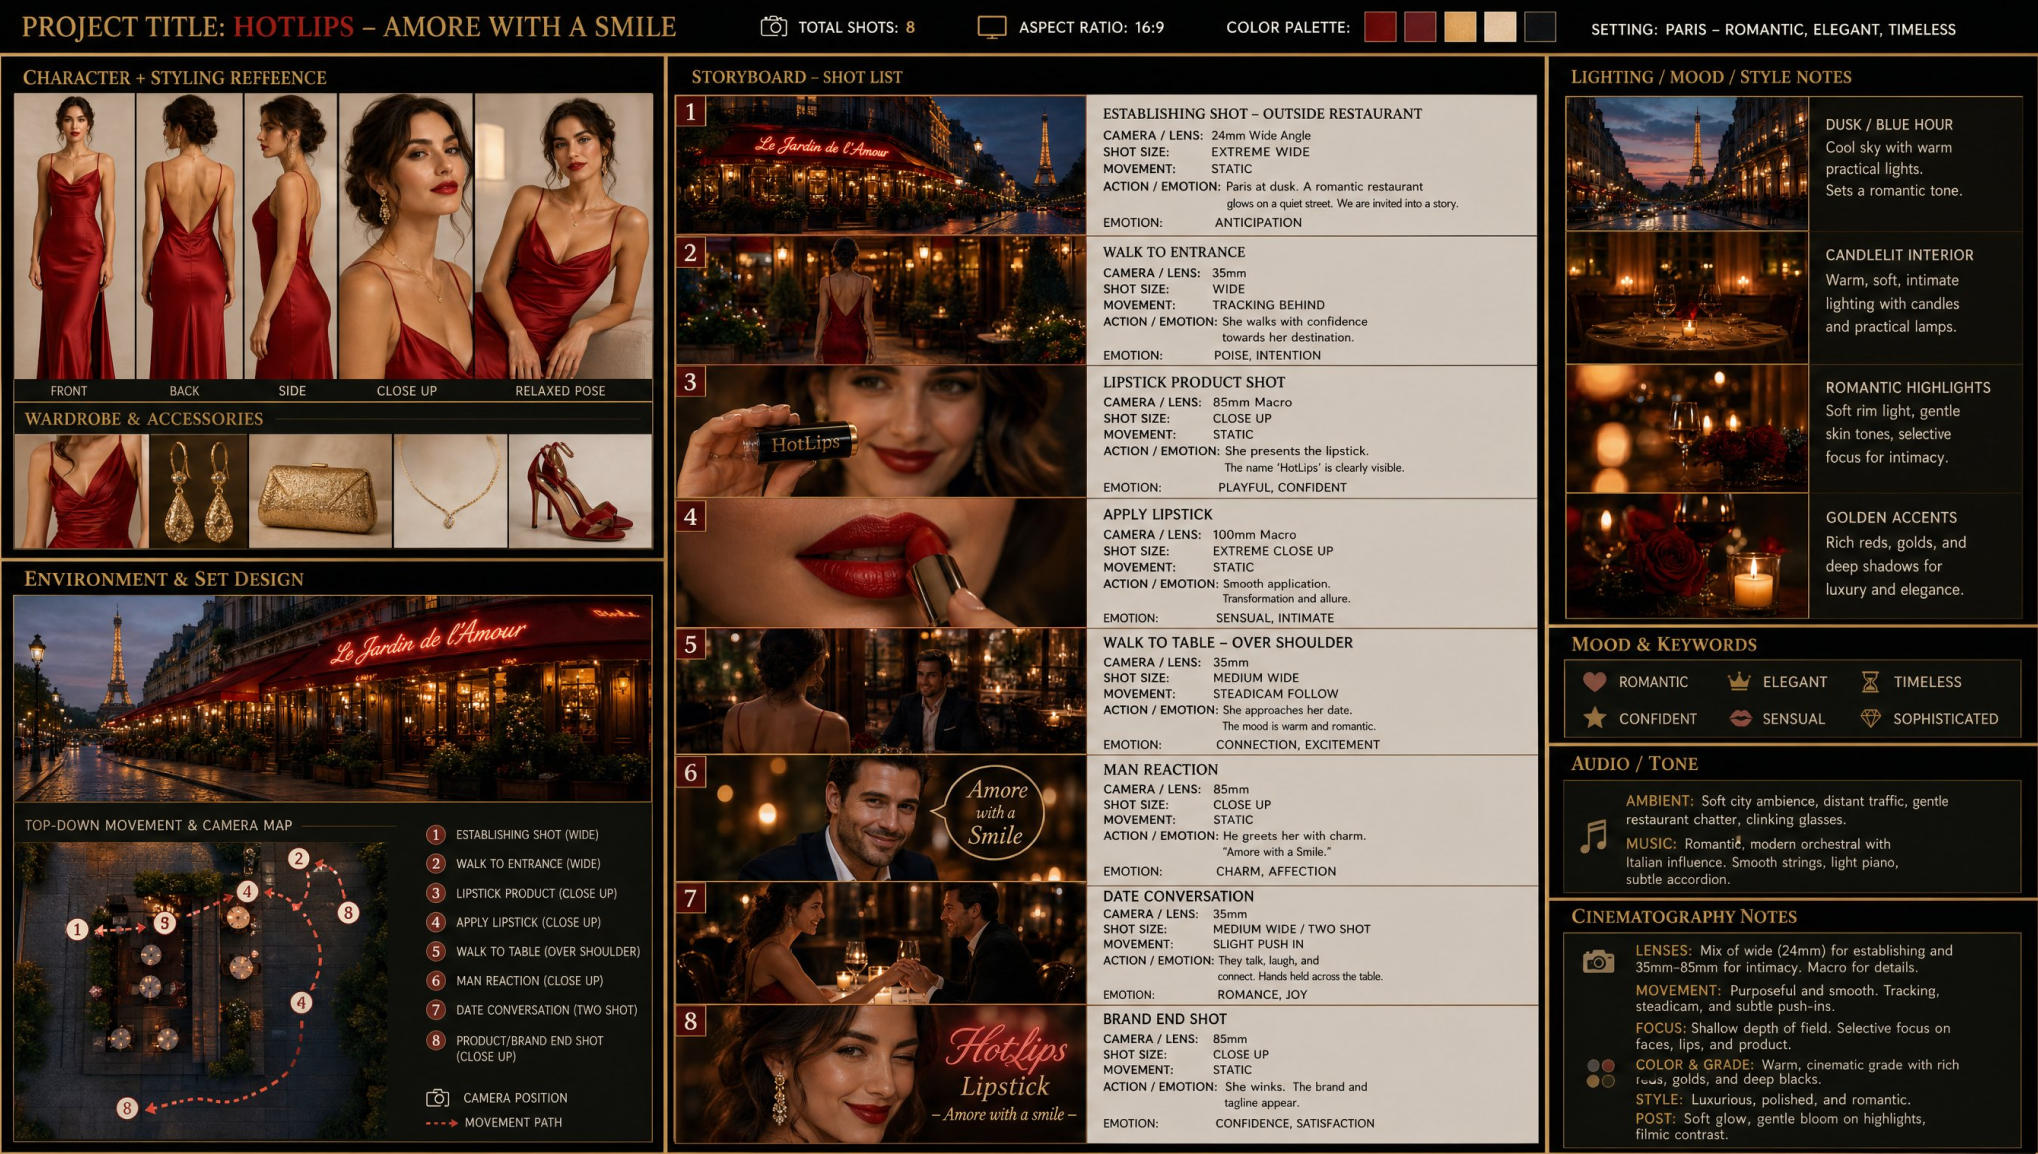
Task: Click the number 2 badge on the Walk to Entrance frame
Action: [x=690, y=252]
